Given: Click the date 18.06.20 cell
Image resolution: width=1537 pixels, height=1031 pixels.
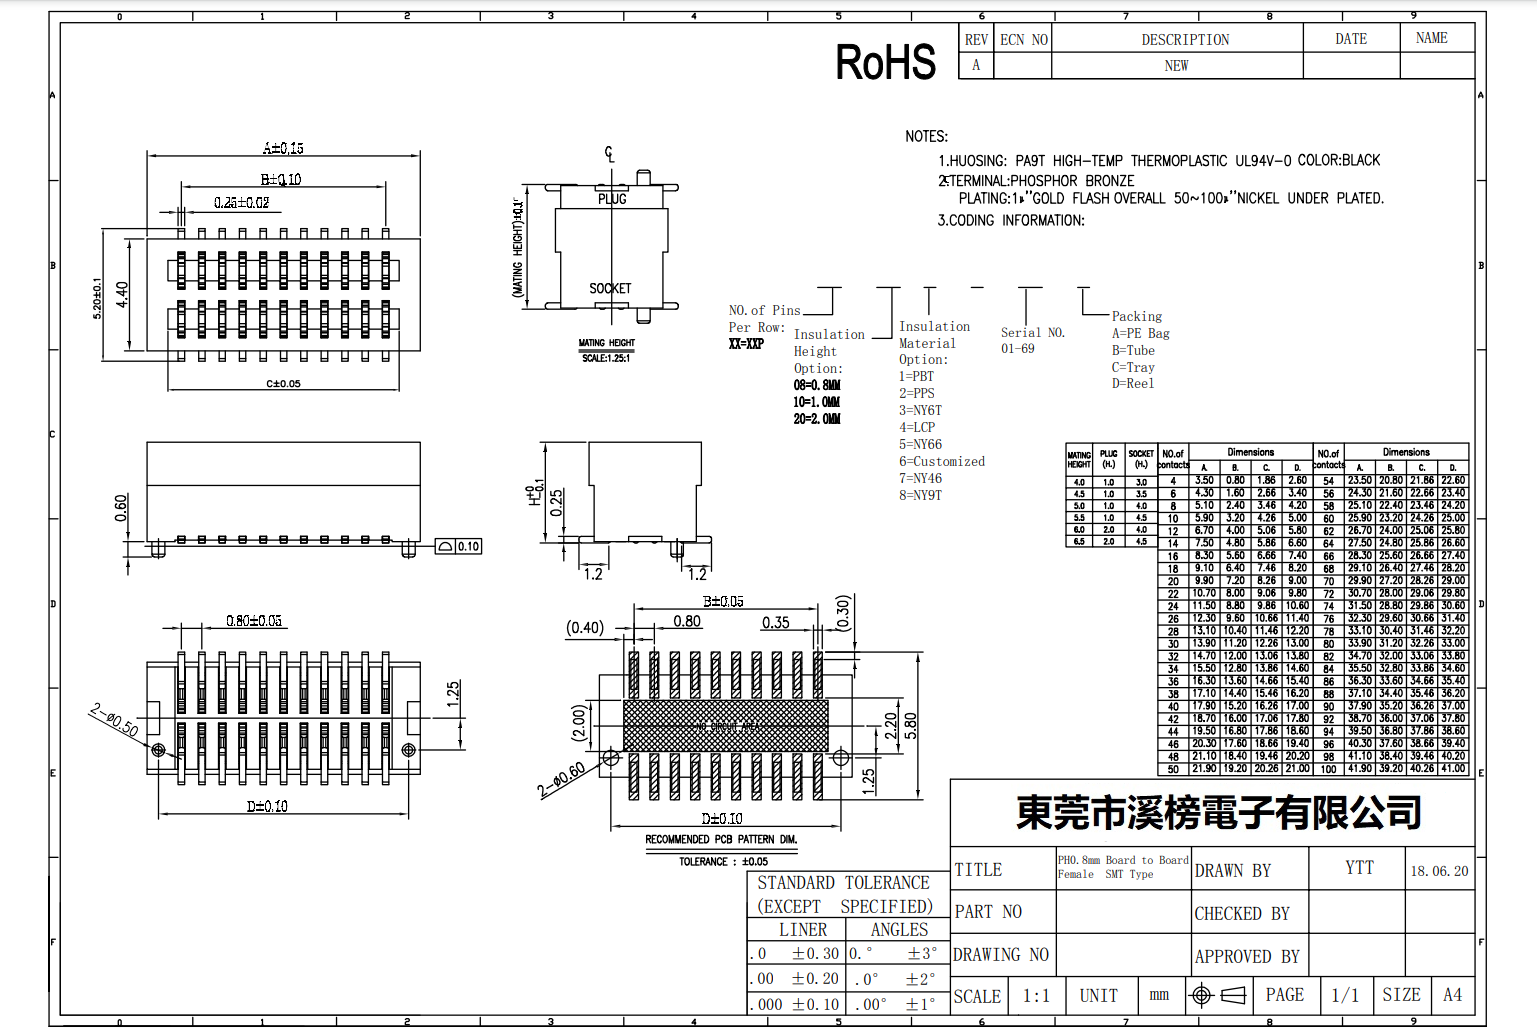Looking at the screenshot, I should [1439, 871].
